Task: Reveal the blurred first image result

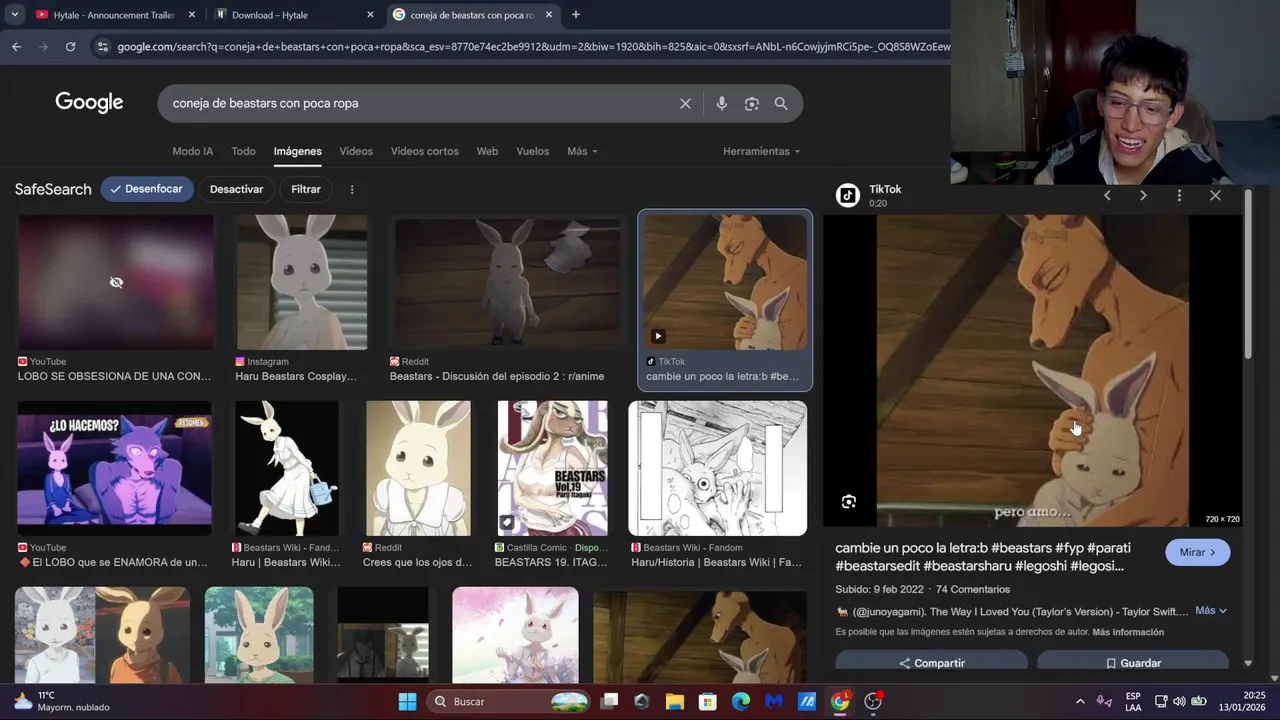Action: (116, 282)
